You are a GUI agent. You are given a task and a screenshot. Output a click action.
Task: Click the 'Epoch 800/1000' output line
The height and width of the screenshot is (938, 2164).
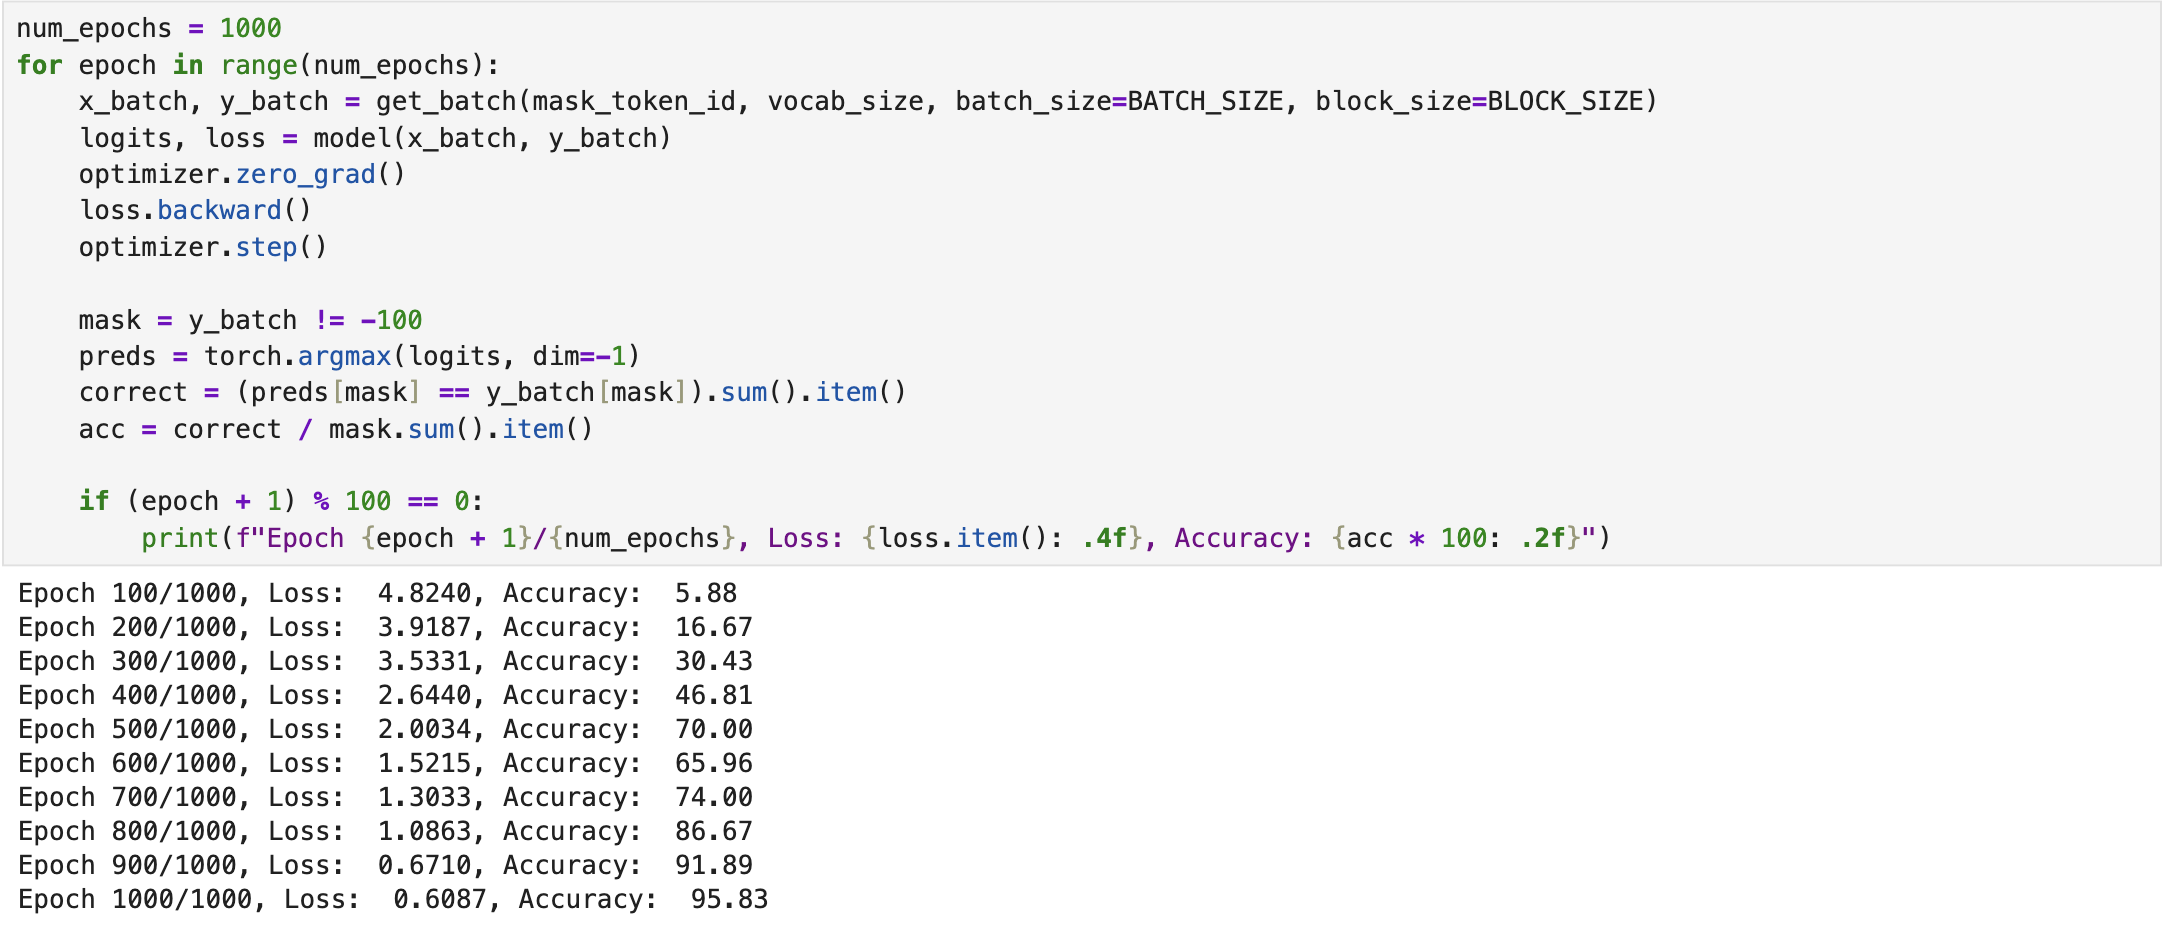(x=385, y=832)
